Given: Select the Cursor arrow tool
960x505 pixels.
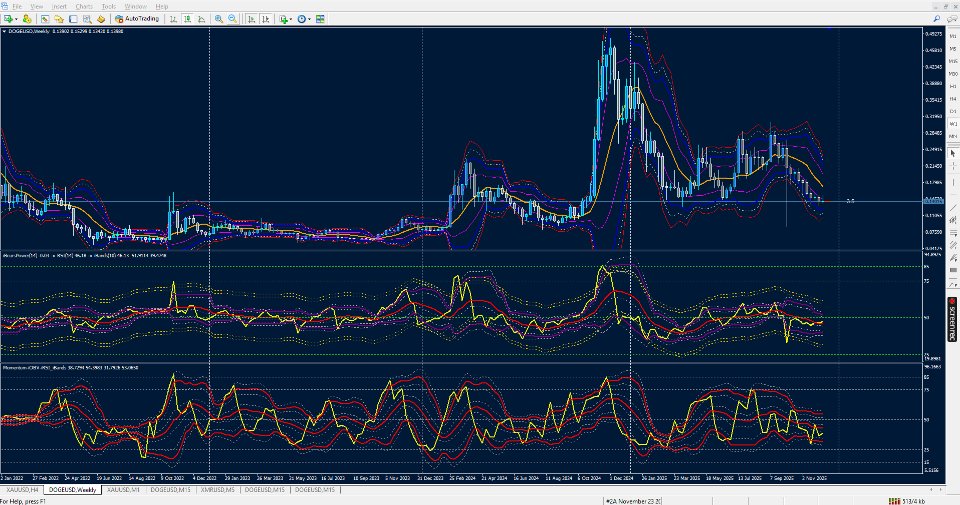Looking at the screenshot, I should [953, 154].
